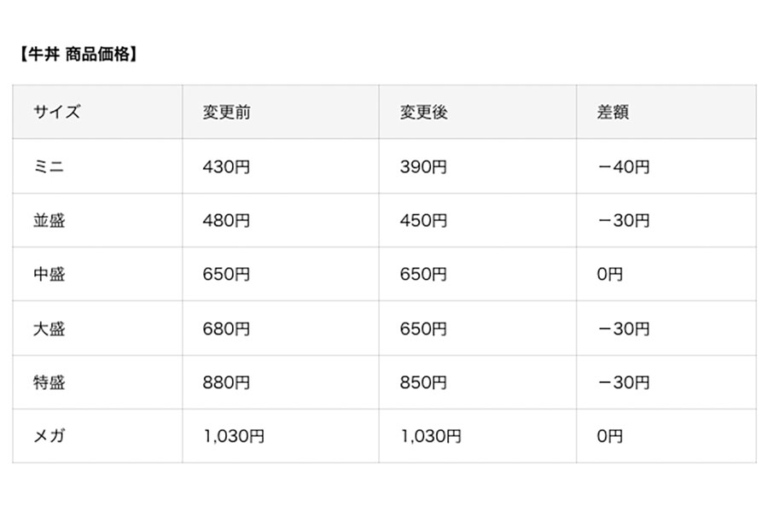Click the 大盛 size row label
The height and width of the screenshot is (512, 768).
point(49,328)
